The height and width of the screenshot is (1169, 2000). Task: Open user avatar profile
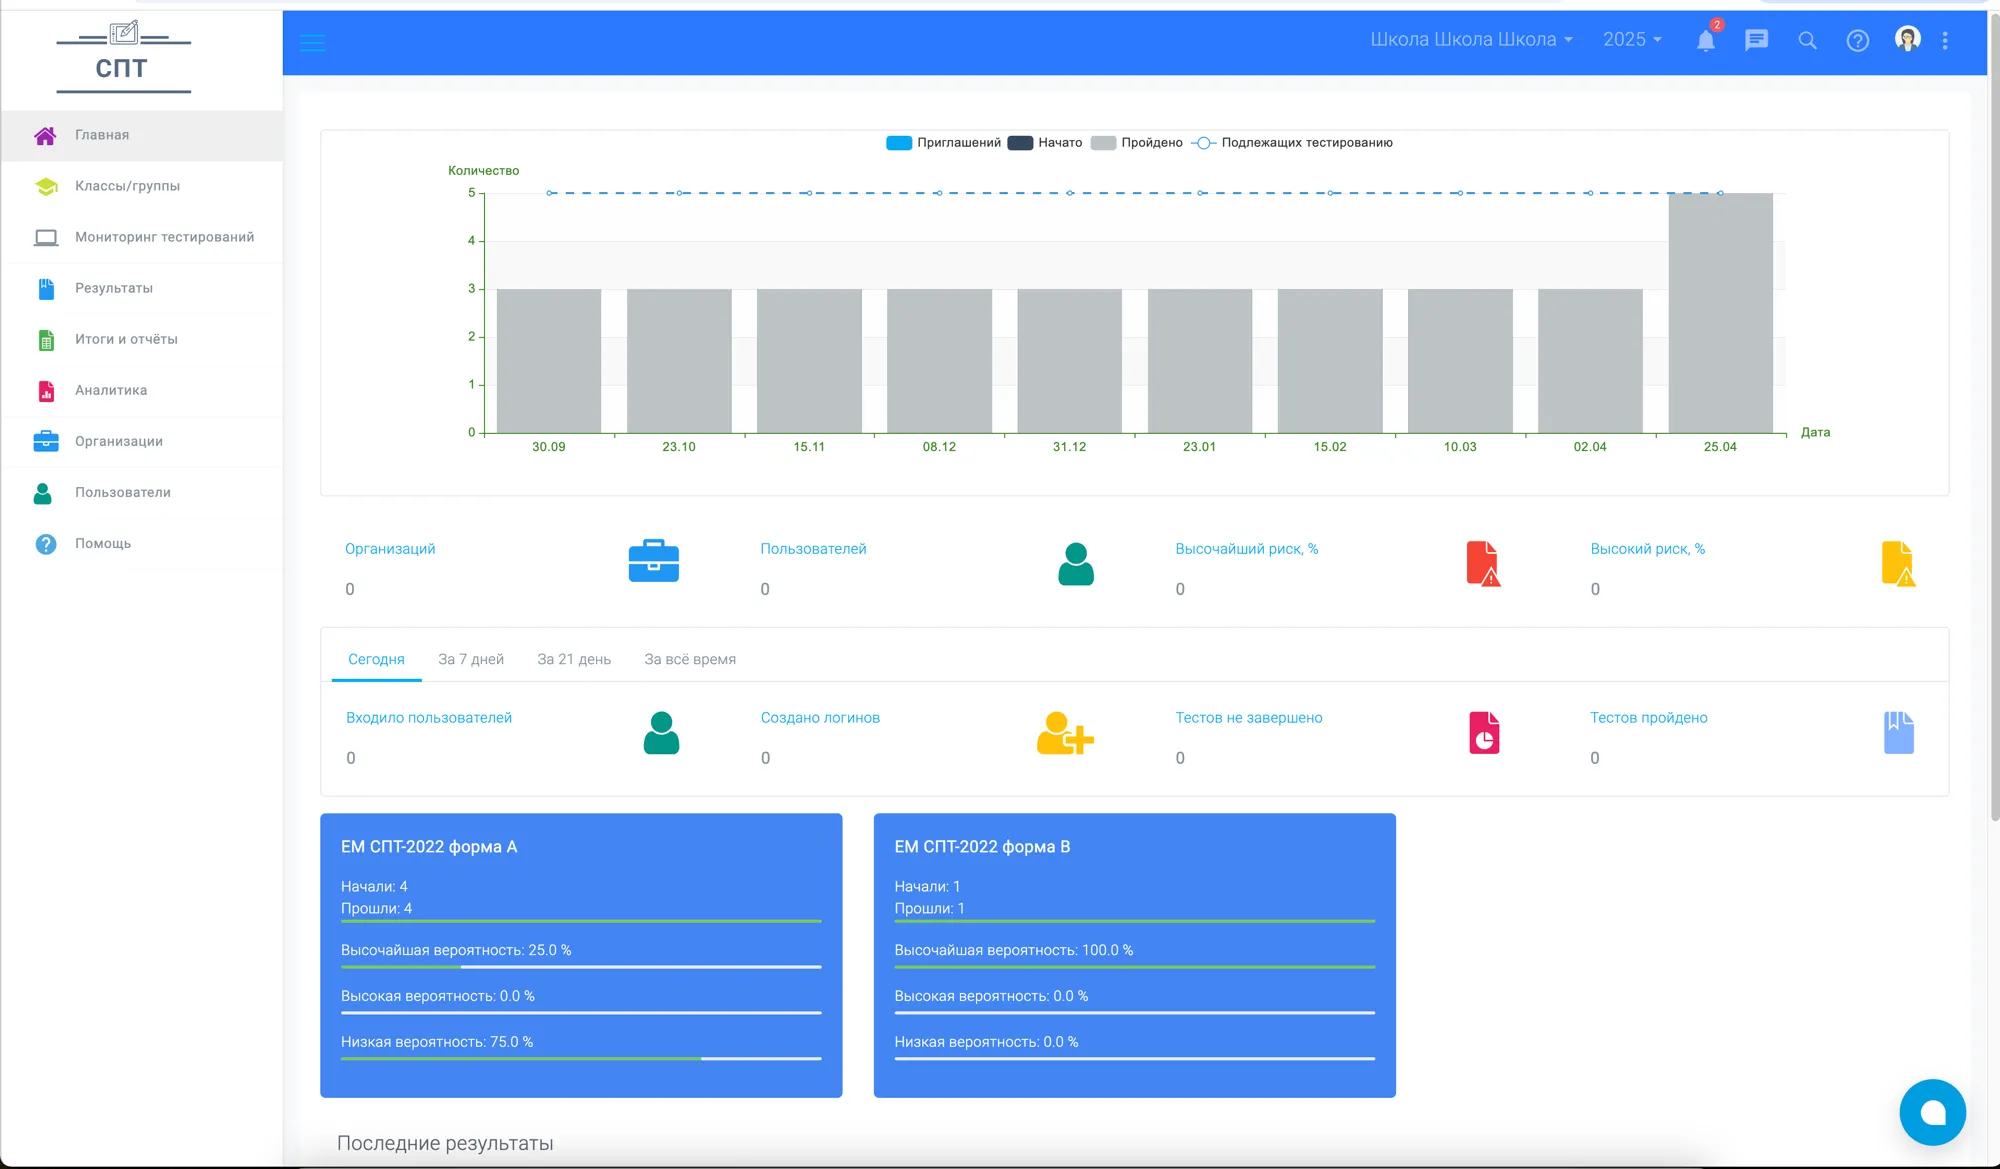[x=1907, y=39]
